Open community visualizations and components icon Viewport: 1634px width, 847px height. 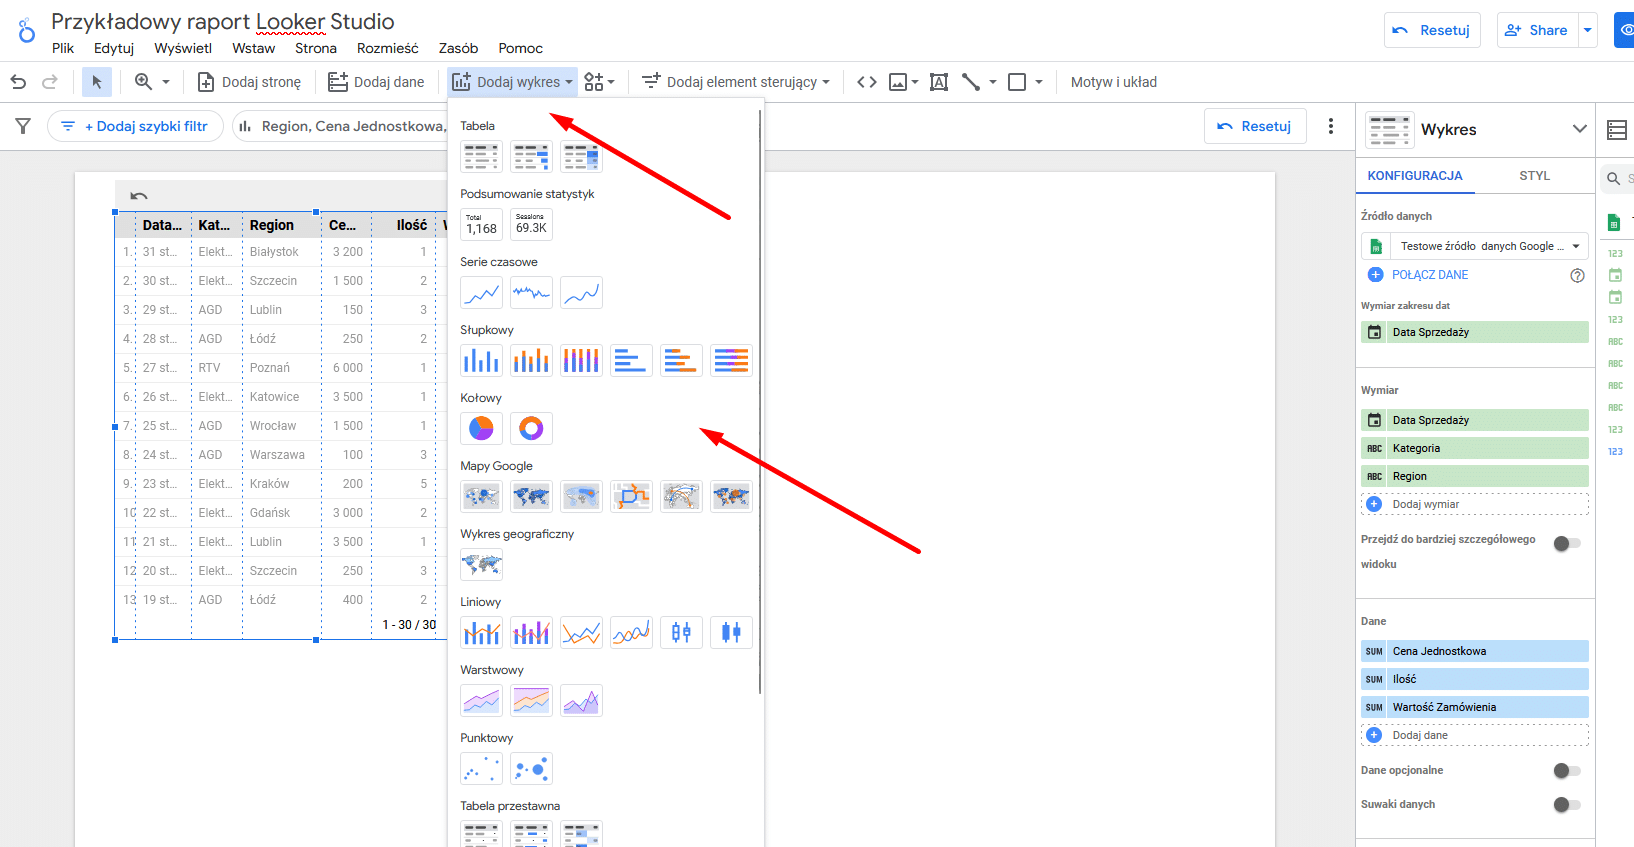[594, 82]
